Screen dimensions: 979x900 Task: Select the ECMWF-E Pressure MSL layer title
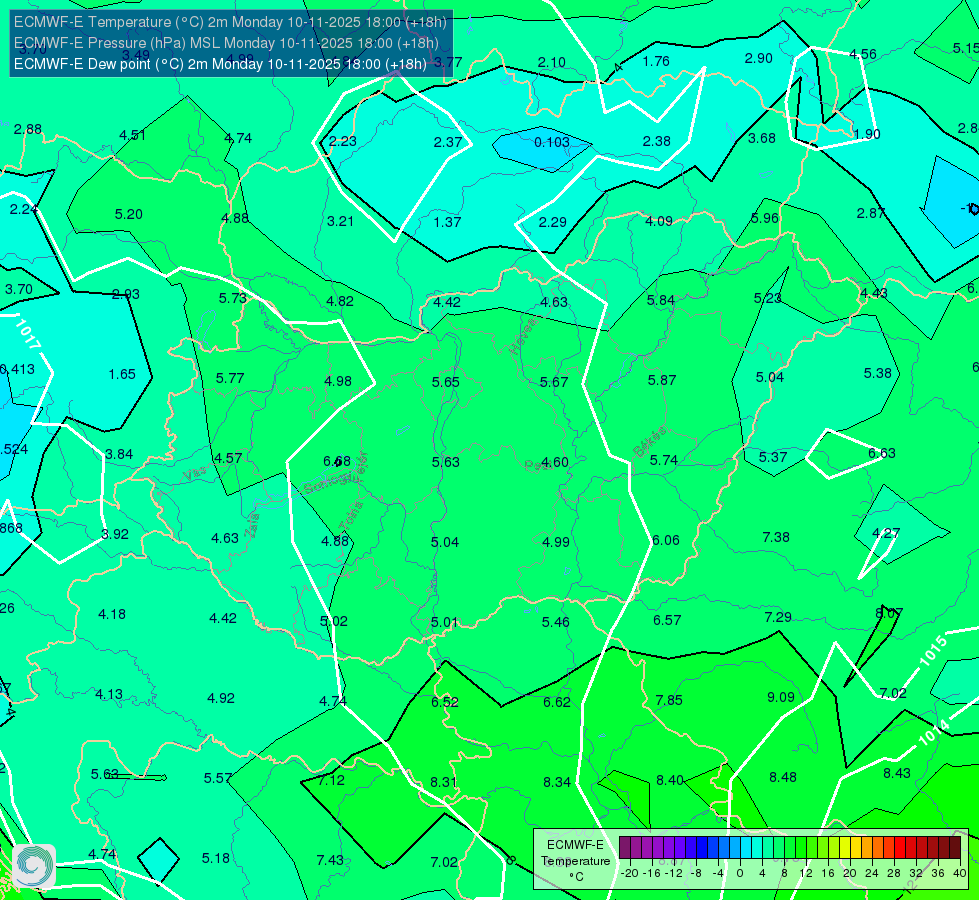(226, 43)
